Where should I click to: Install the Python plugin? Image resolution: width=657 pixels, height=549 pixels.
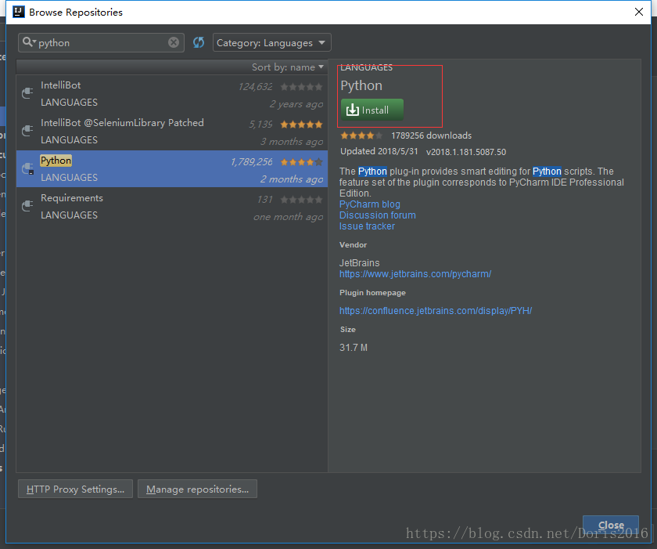coord(372,110)
